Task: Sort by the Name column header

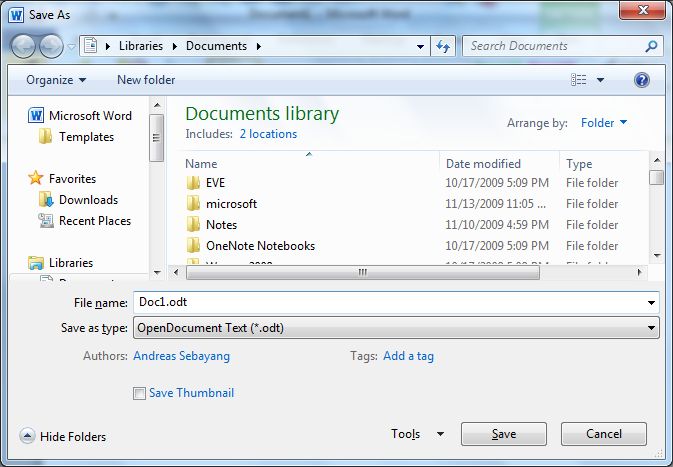Action: tap(201, 164)
